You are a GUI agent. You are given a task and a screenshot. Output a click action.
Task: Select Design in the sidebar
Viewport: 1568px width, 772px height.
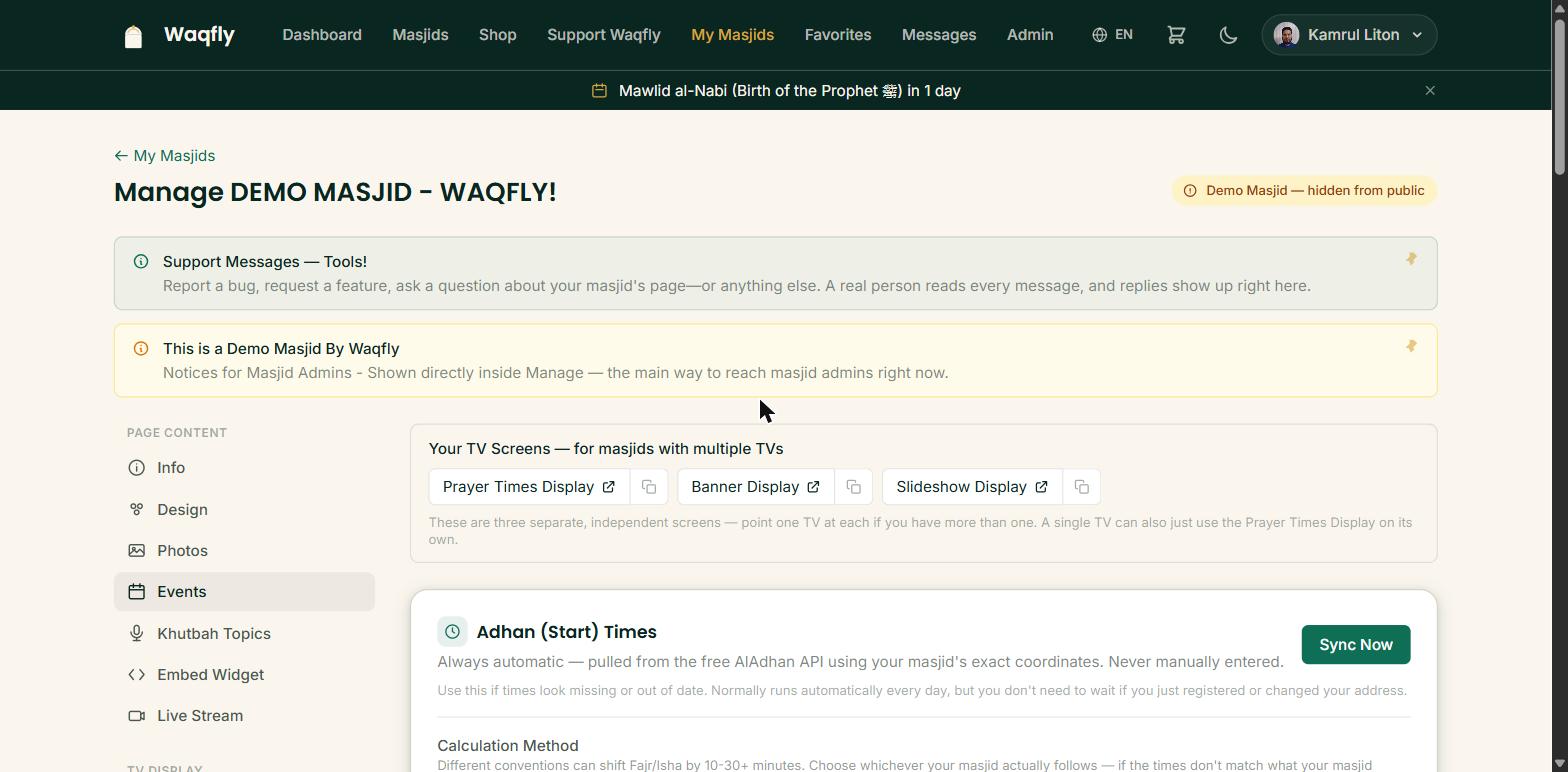[x=244, y=510]
